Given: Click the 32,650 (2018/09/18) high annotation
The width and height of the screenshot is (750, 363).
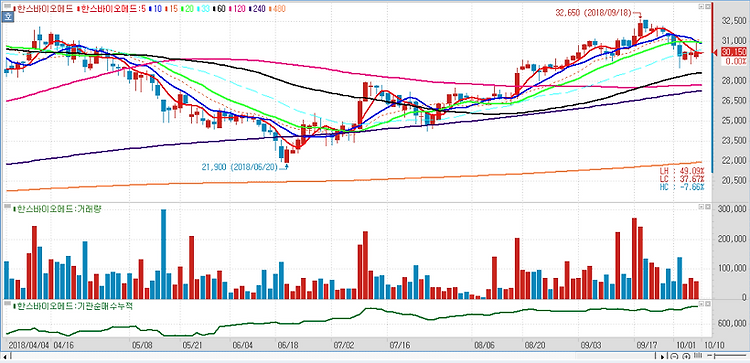Looking at the screenshot, I should point(593,13).
